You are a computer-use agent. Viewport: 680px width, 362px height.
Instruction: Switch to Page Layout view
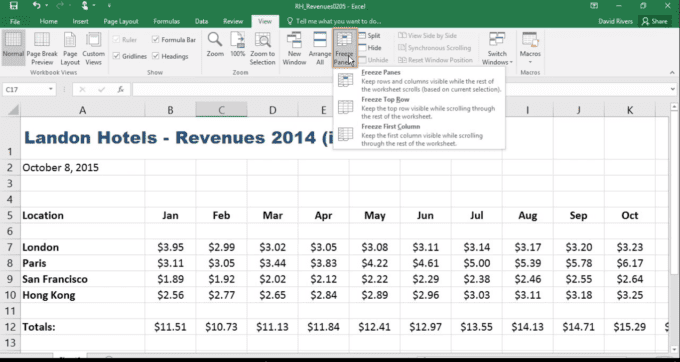pos(70,48)
